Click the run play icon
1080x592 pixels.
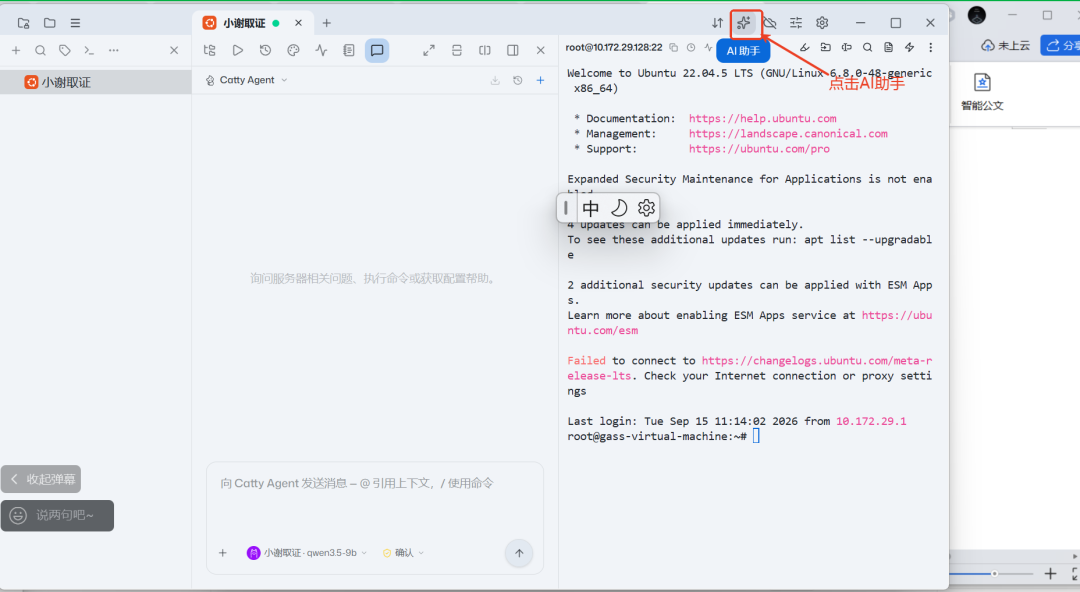[238, 50]
